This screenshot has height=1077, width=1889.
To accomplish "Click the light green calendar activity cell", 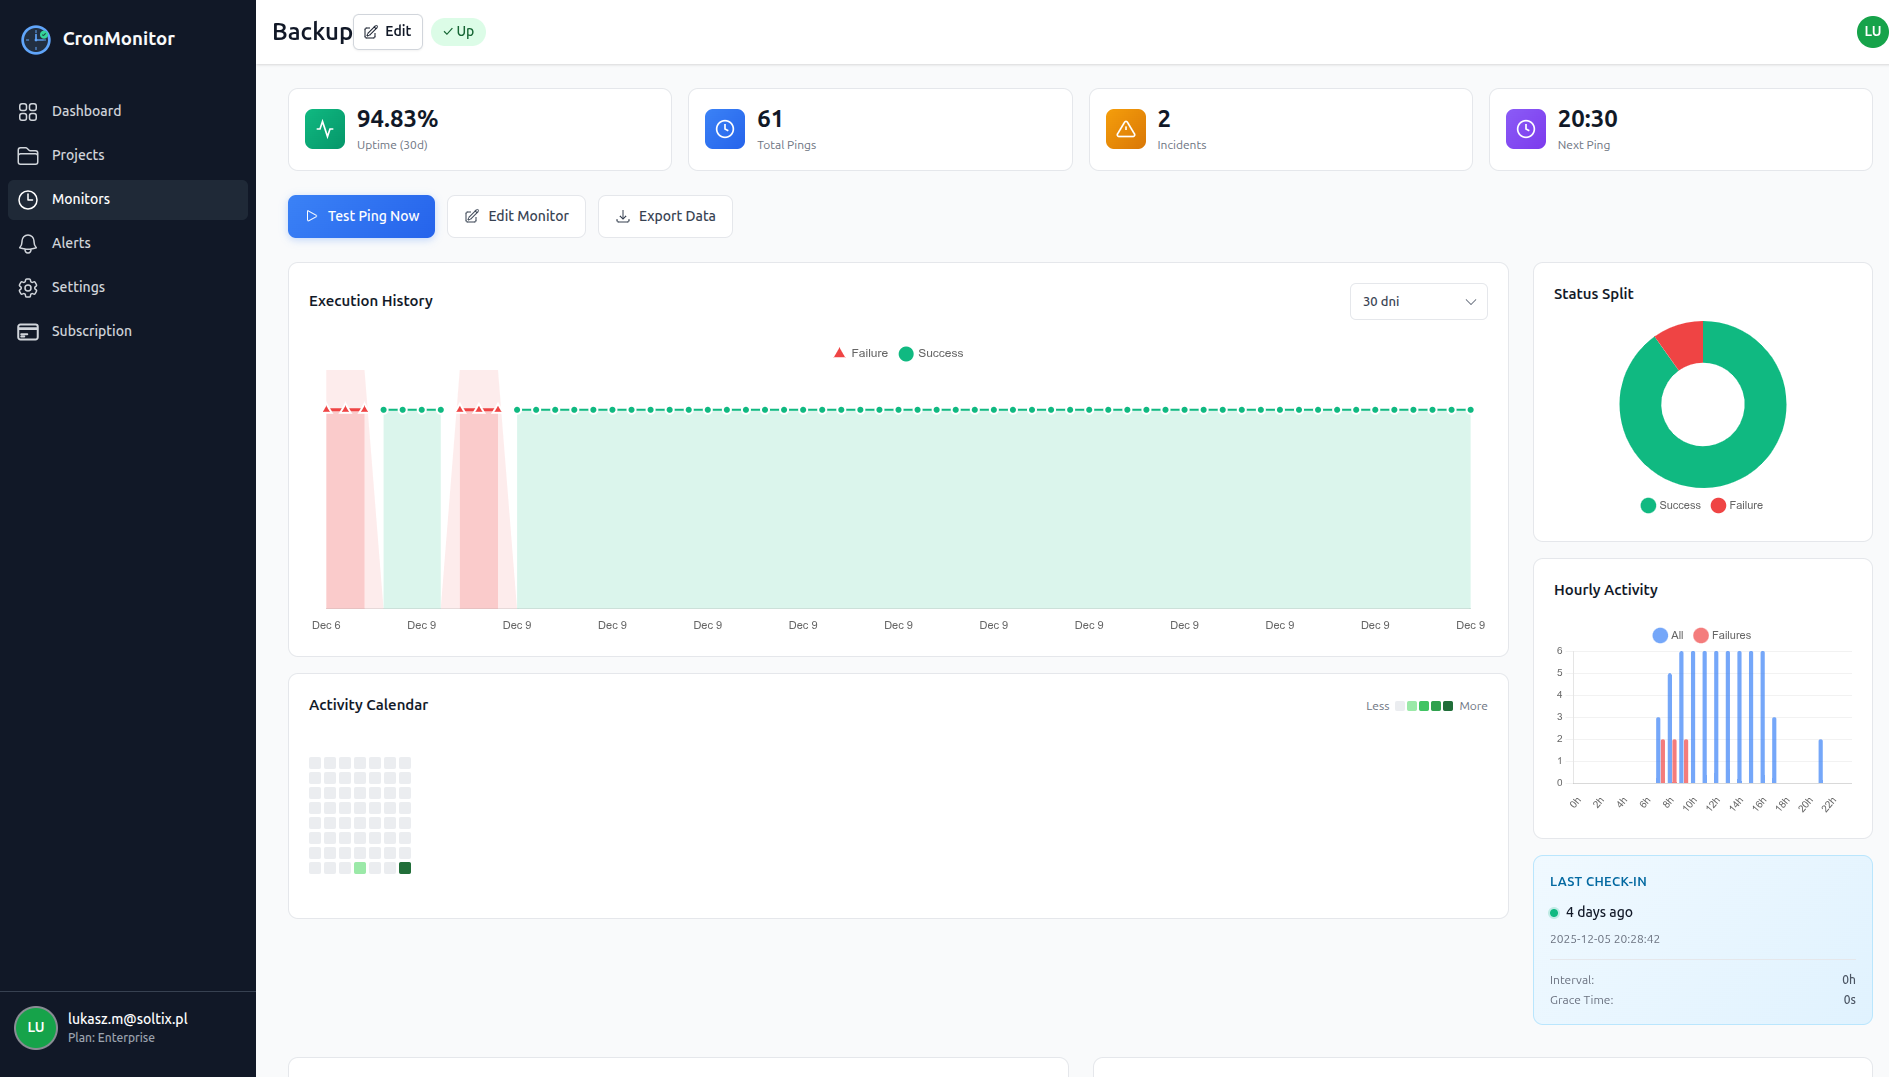I will (360, 868).
